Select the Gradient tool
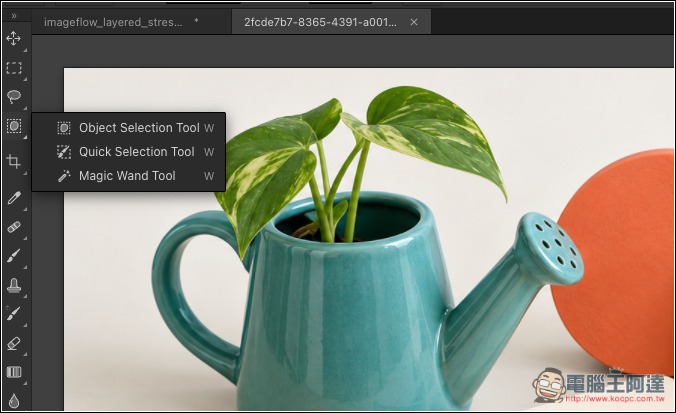This screenshot has width=676, height=413. [13, 372]
